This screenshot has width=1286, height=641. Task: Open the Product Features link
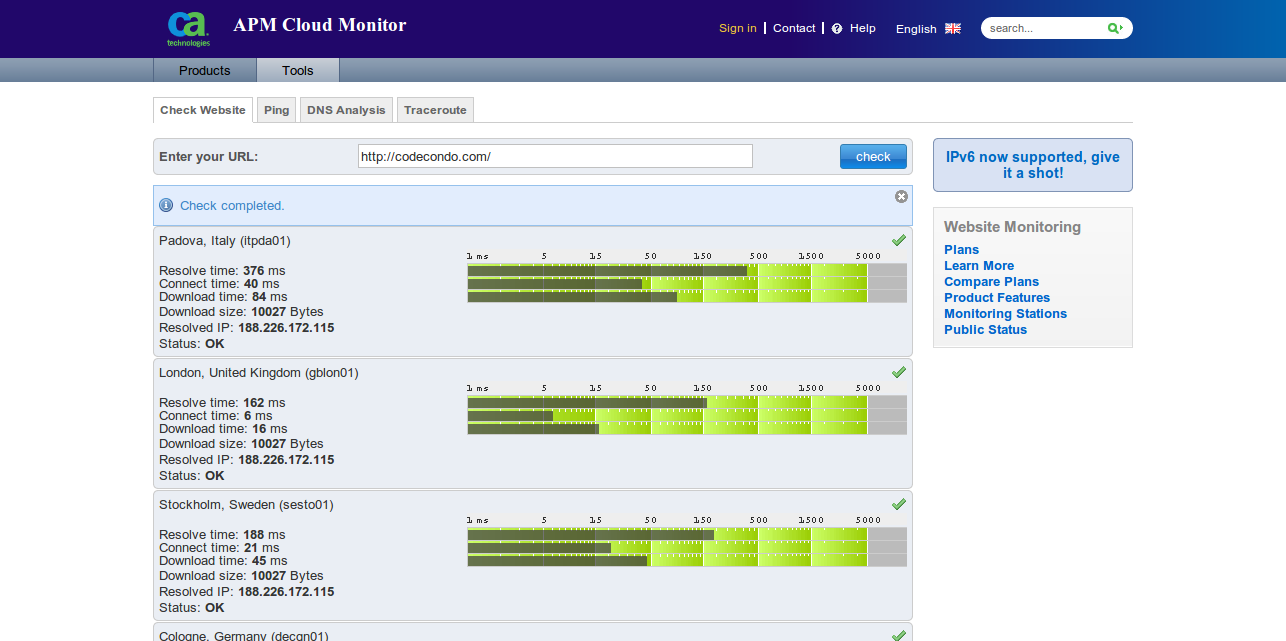997,298
